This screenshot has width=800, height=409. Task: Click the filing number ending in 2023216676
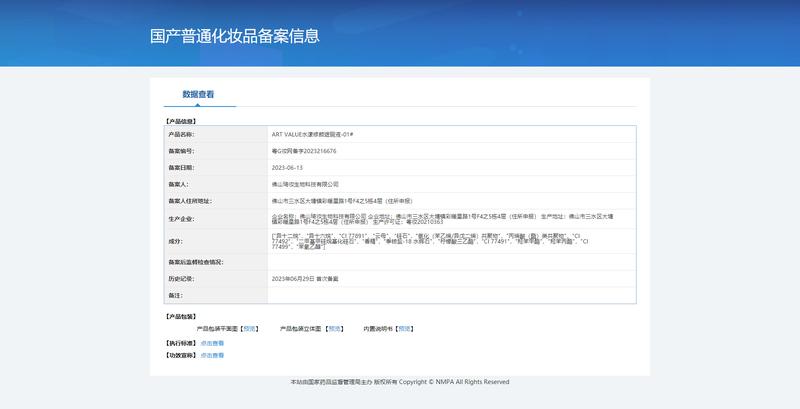(304, 151)
